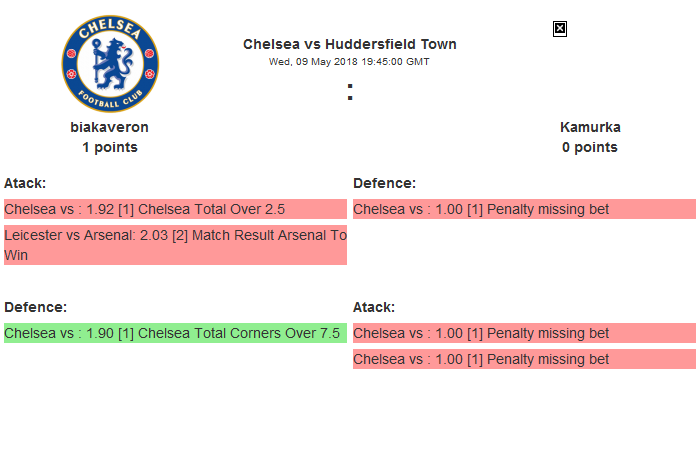
Task: Click the Defence heading under Kamurka
Action: [384, 183]
